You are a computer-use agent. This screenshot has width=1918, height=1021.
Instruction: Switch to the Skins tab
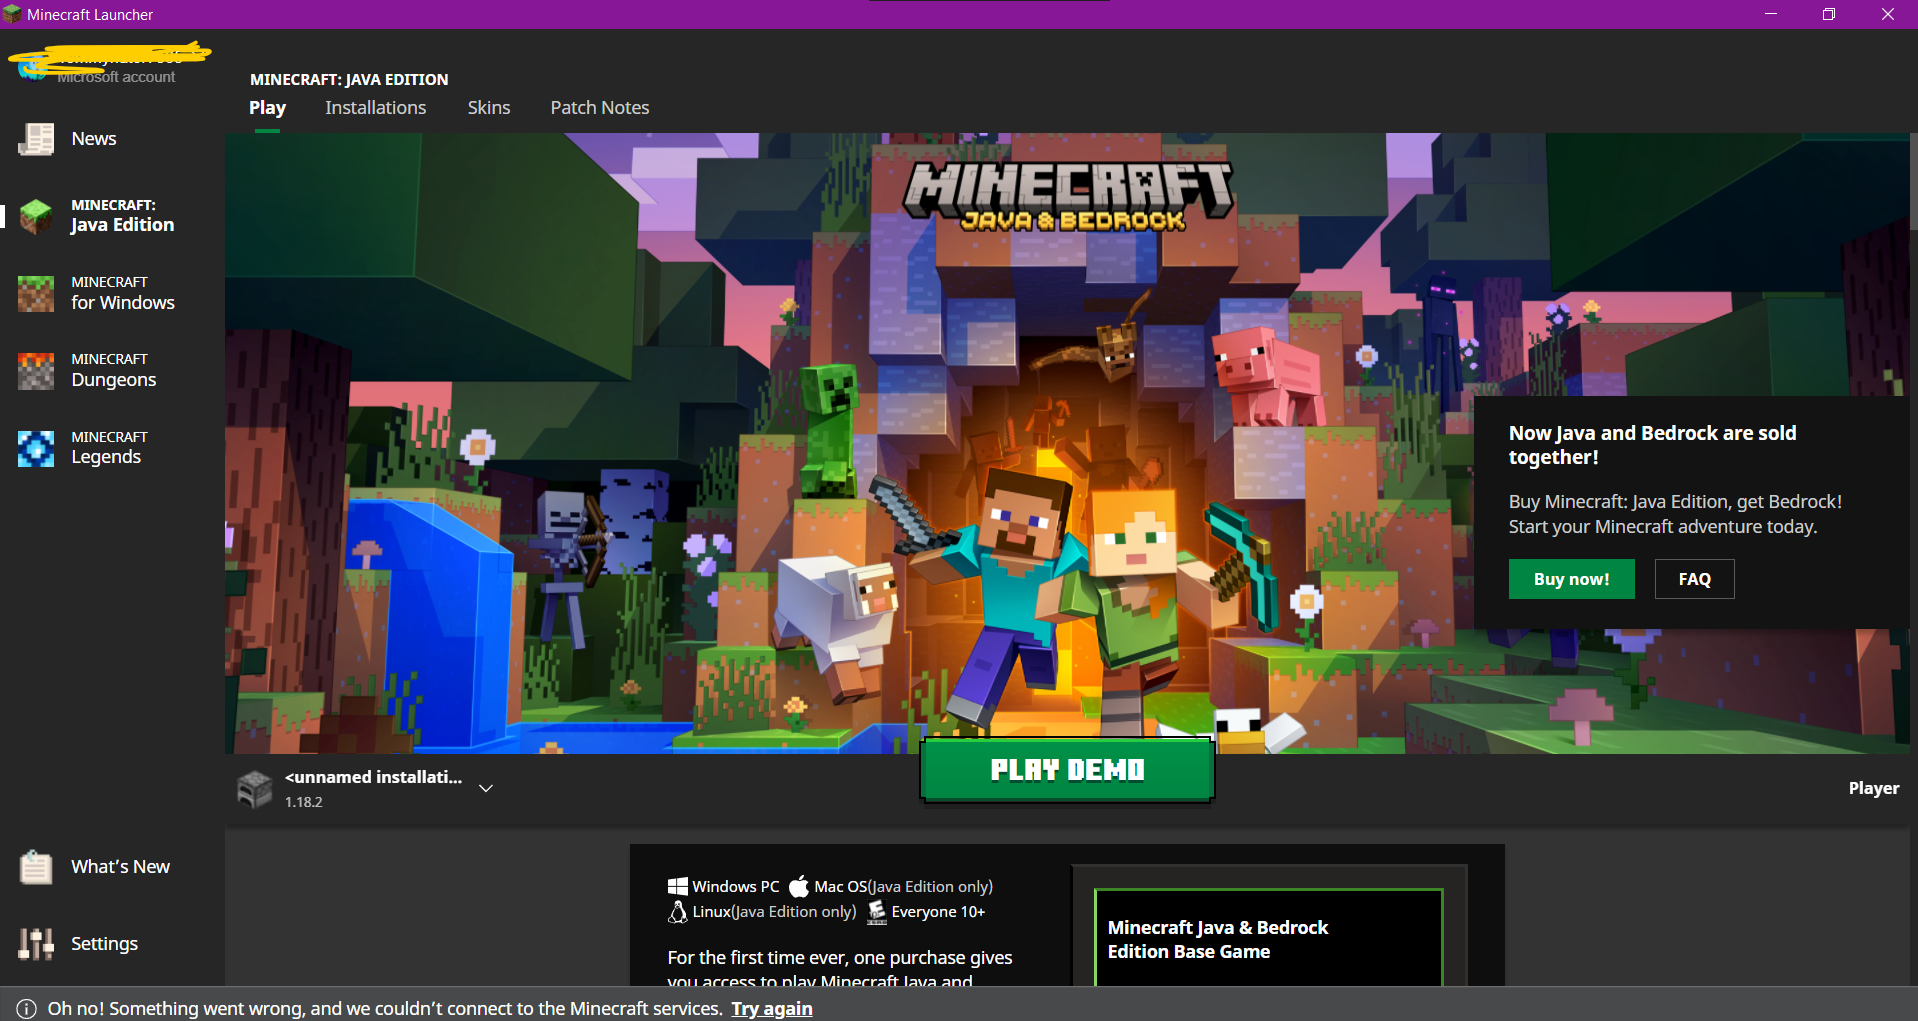click(488, 108)
